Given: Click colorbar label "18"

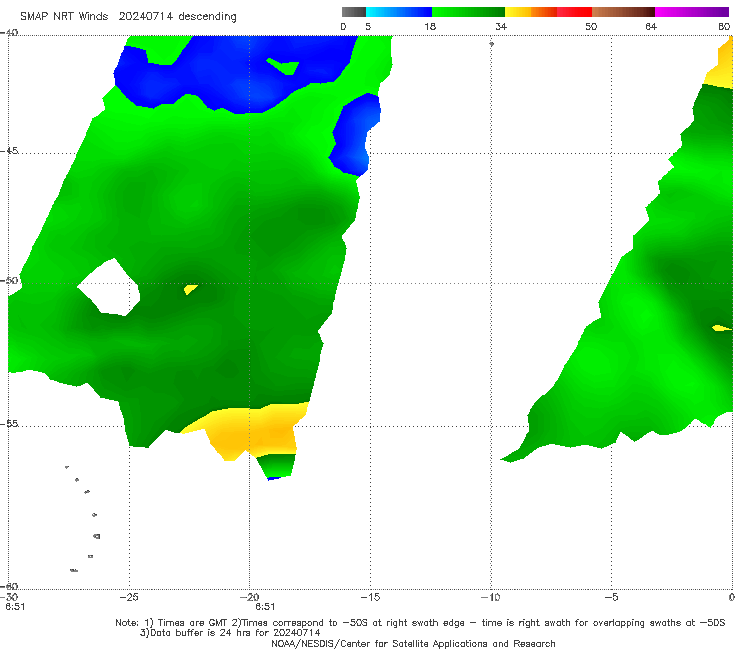Looking at the screenshot, I should [430, 27].
